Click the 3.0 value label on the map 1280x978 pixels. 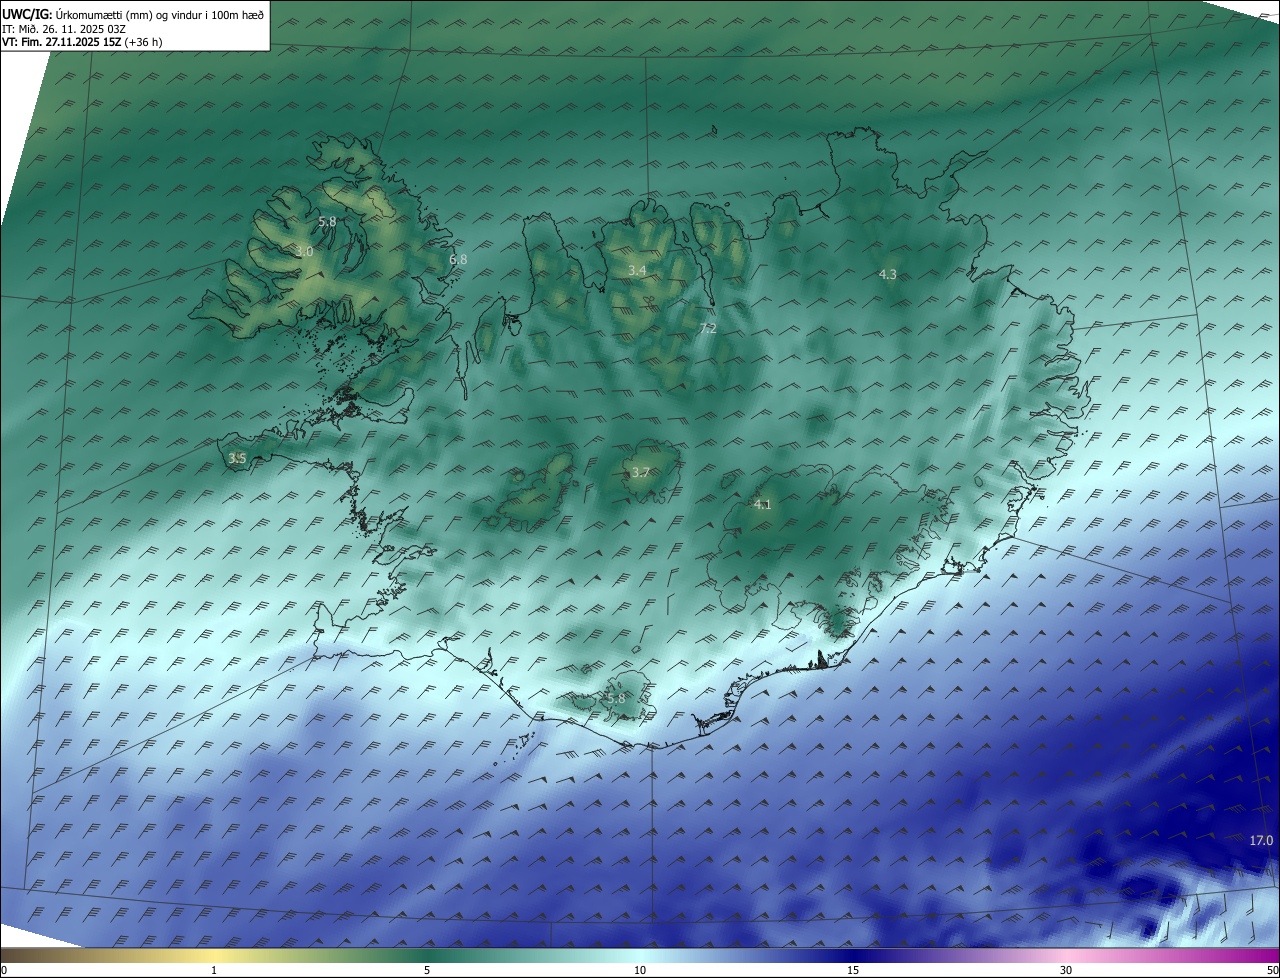[304, 252]
